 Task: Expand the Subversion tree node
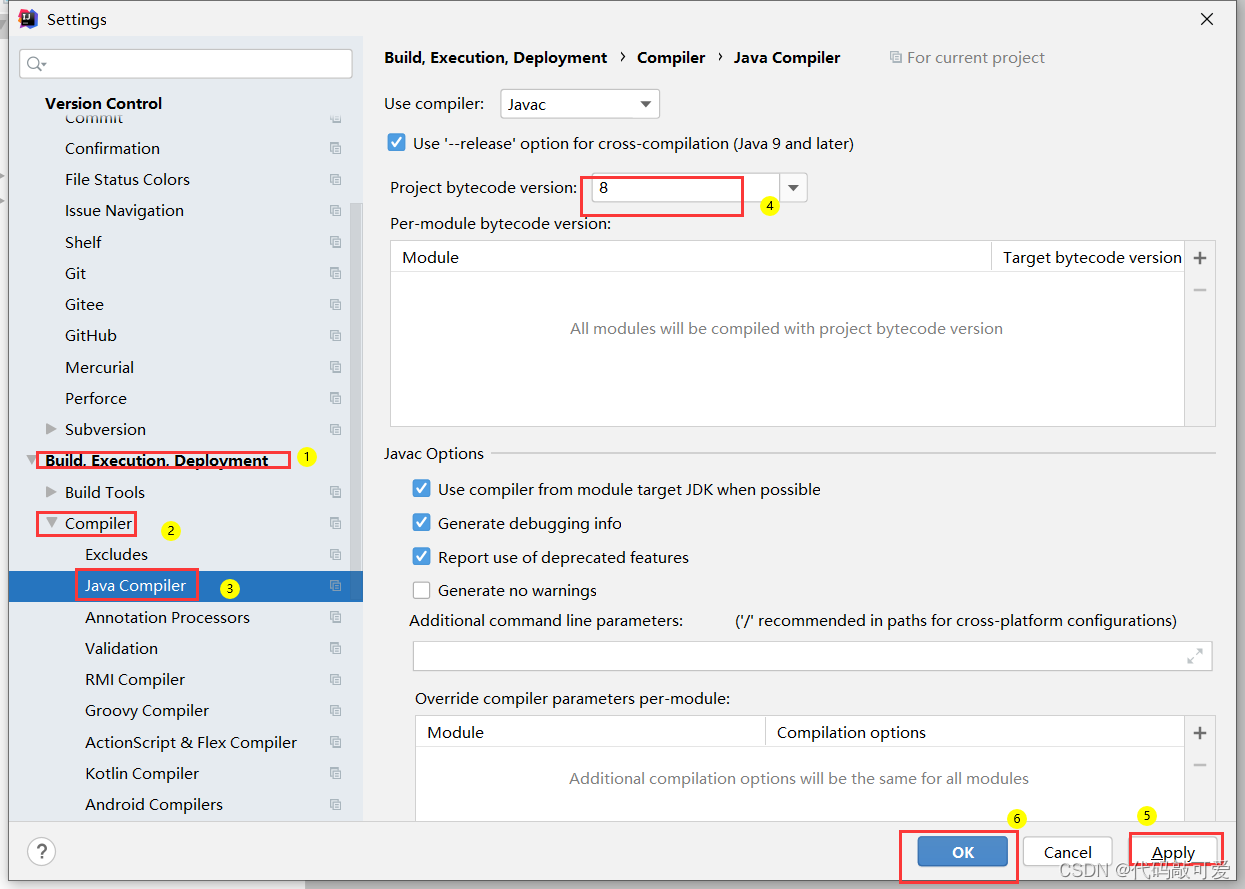click(x=51, y=429)
